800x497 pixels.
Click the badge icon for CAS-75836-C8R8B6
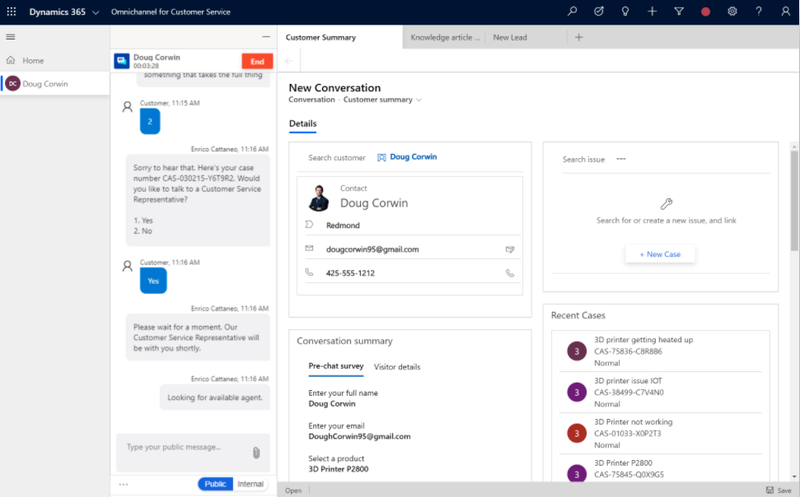click(577, 351)
